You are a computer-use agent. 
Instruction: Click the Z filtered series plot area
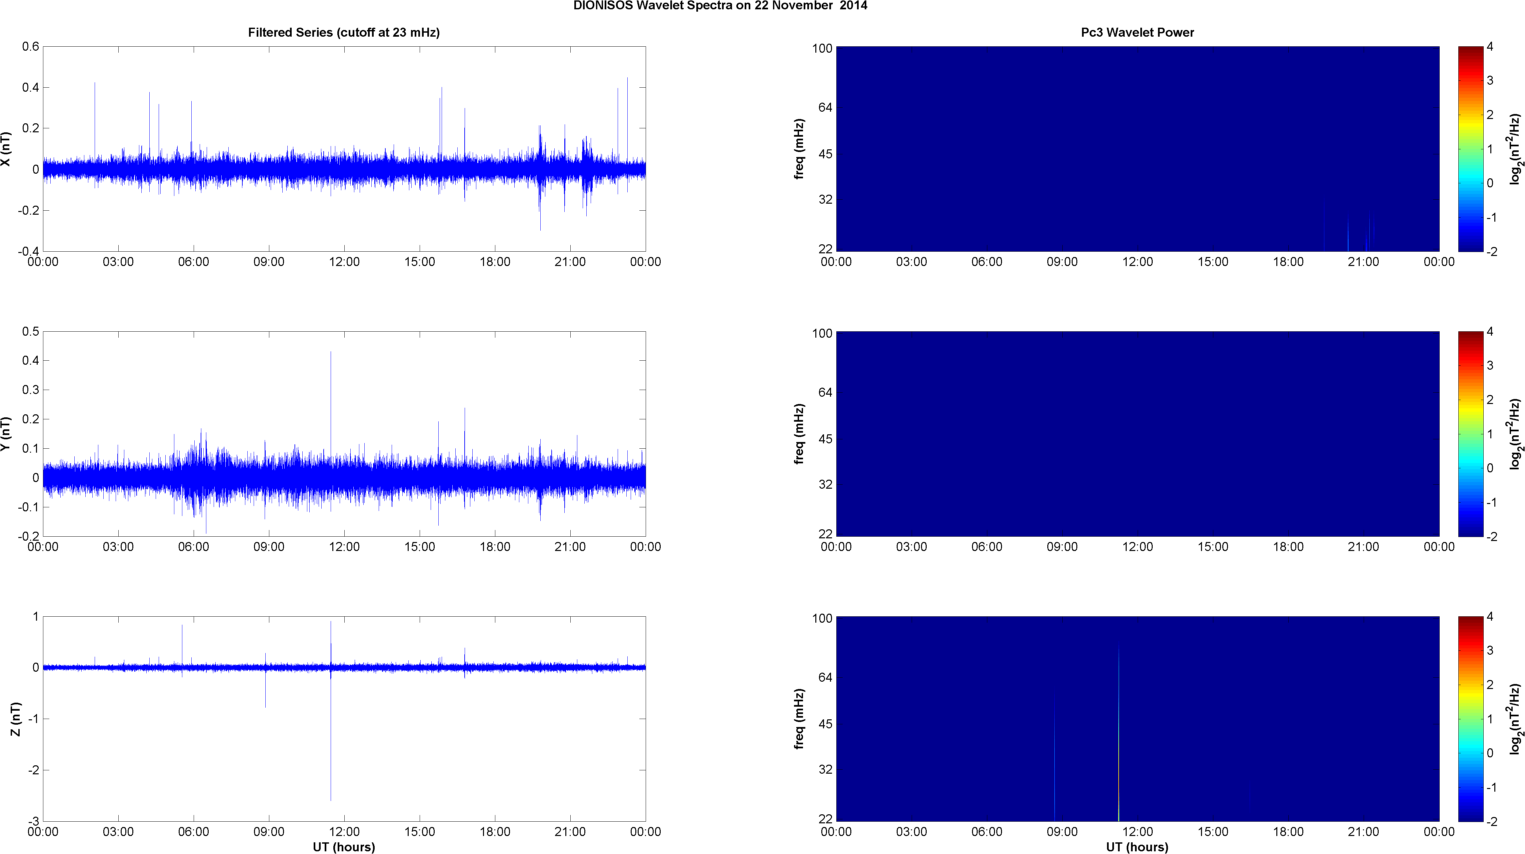click(344, 719)
